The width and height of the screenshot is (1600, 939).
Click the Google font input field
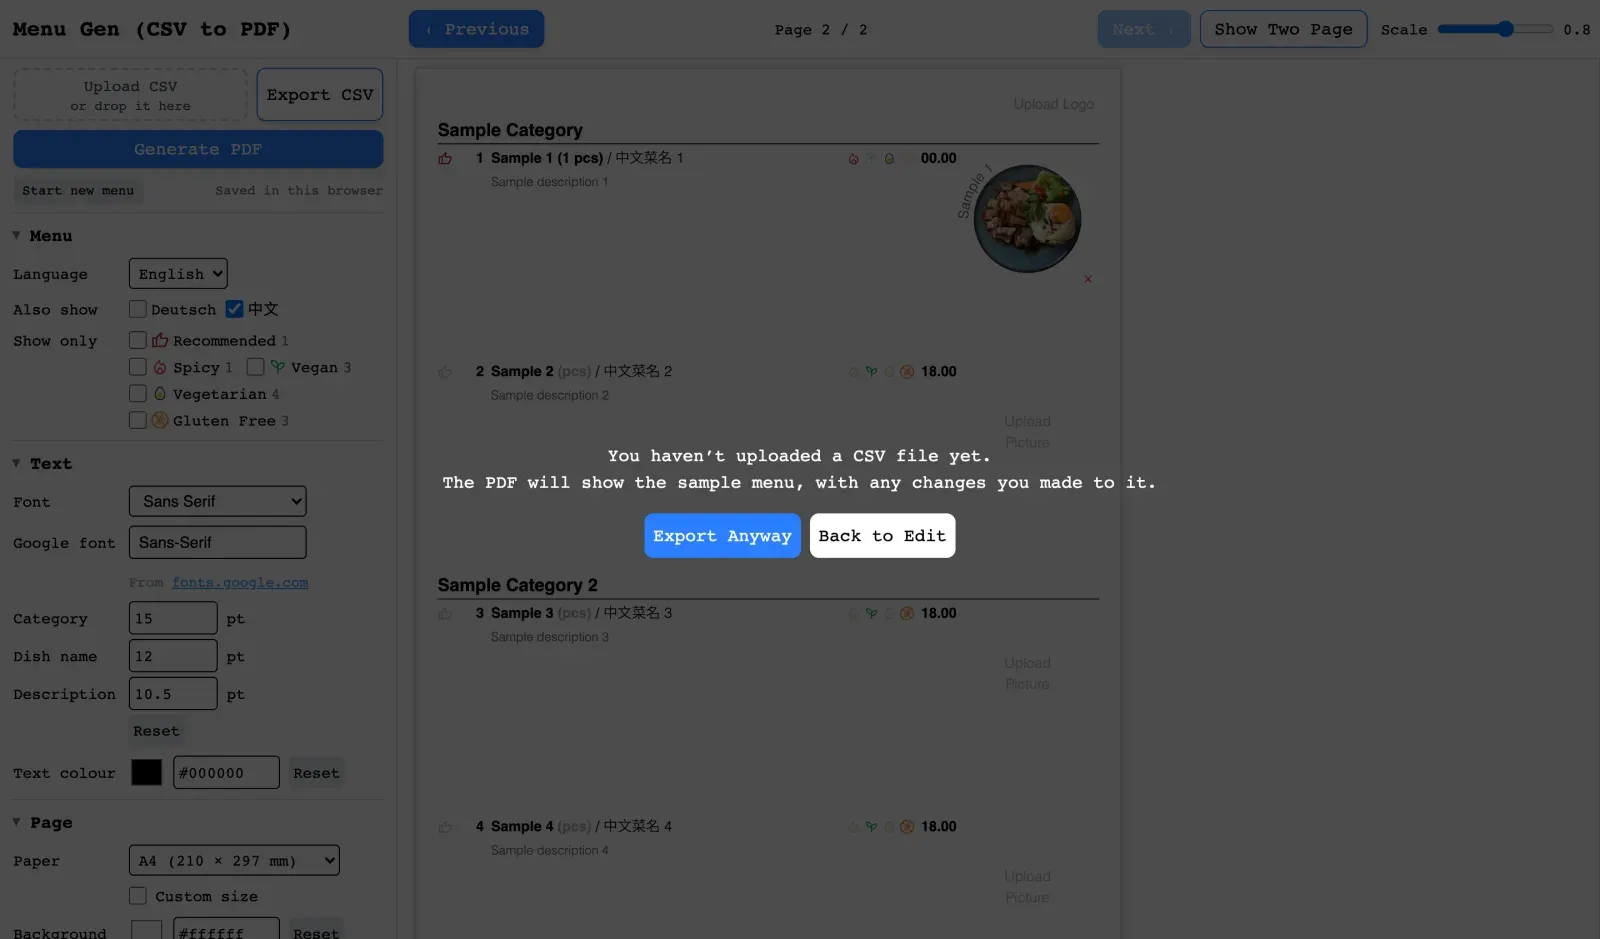(218, 542)
